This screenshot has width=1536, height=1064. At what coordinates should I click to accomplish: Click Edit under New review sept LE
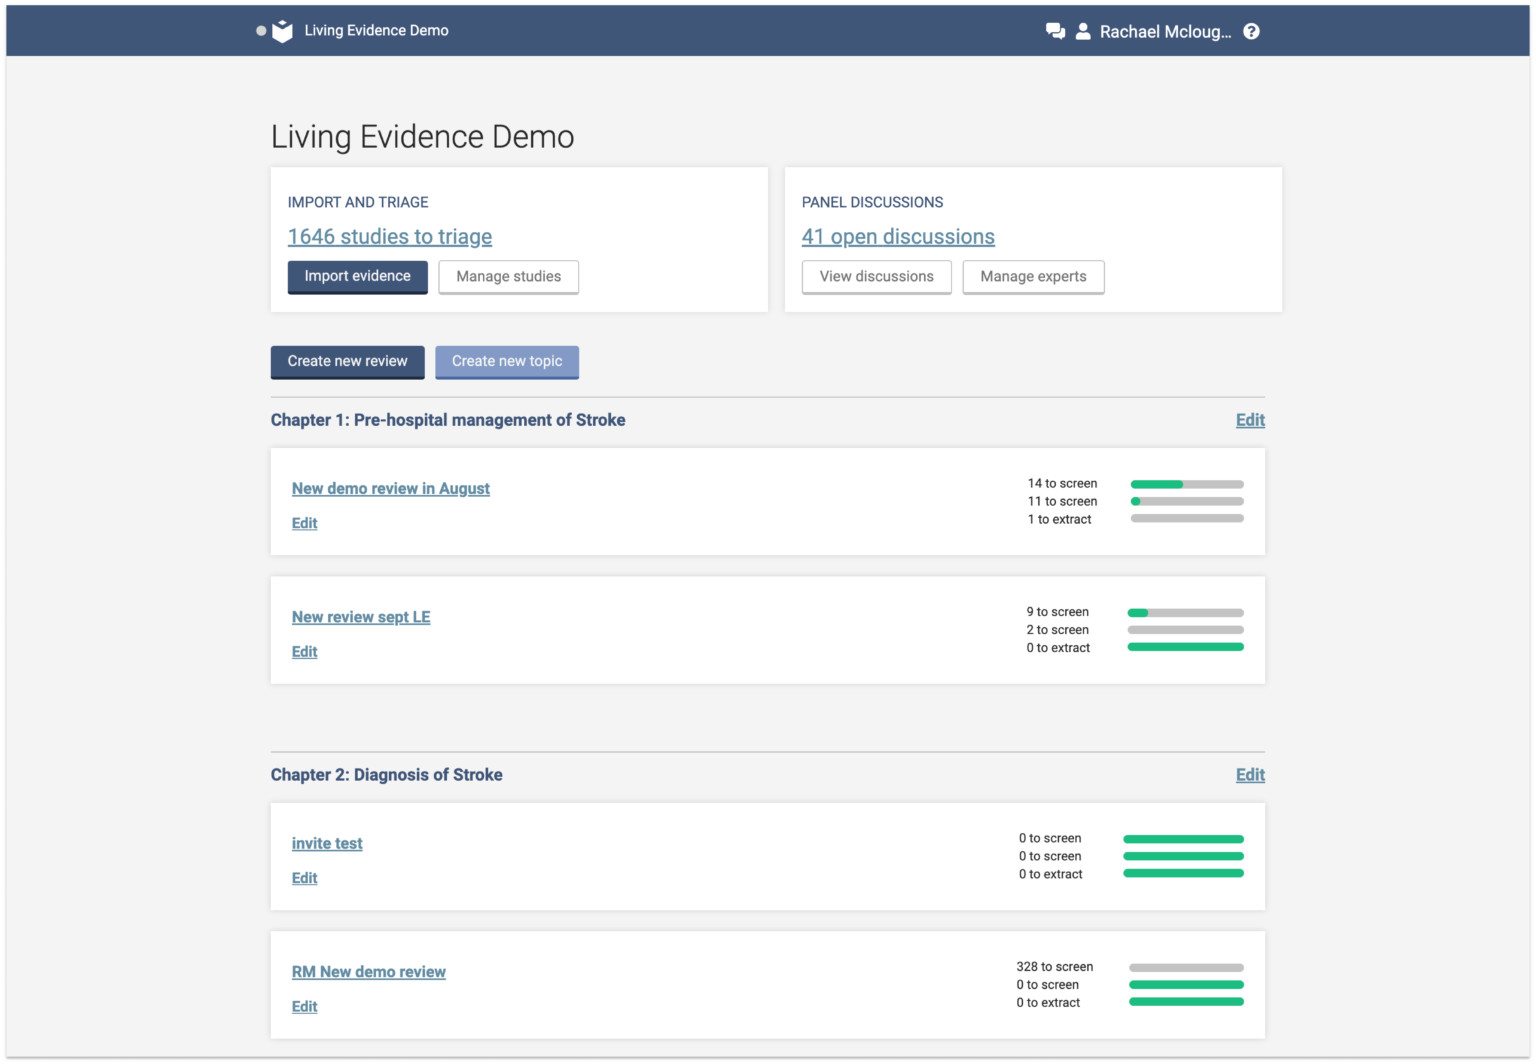tap(304, 652)
